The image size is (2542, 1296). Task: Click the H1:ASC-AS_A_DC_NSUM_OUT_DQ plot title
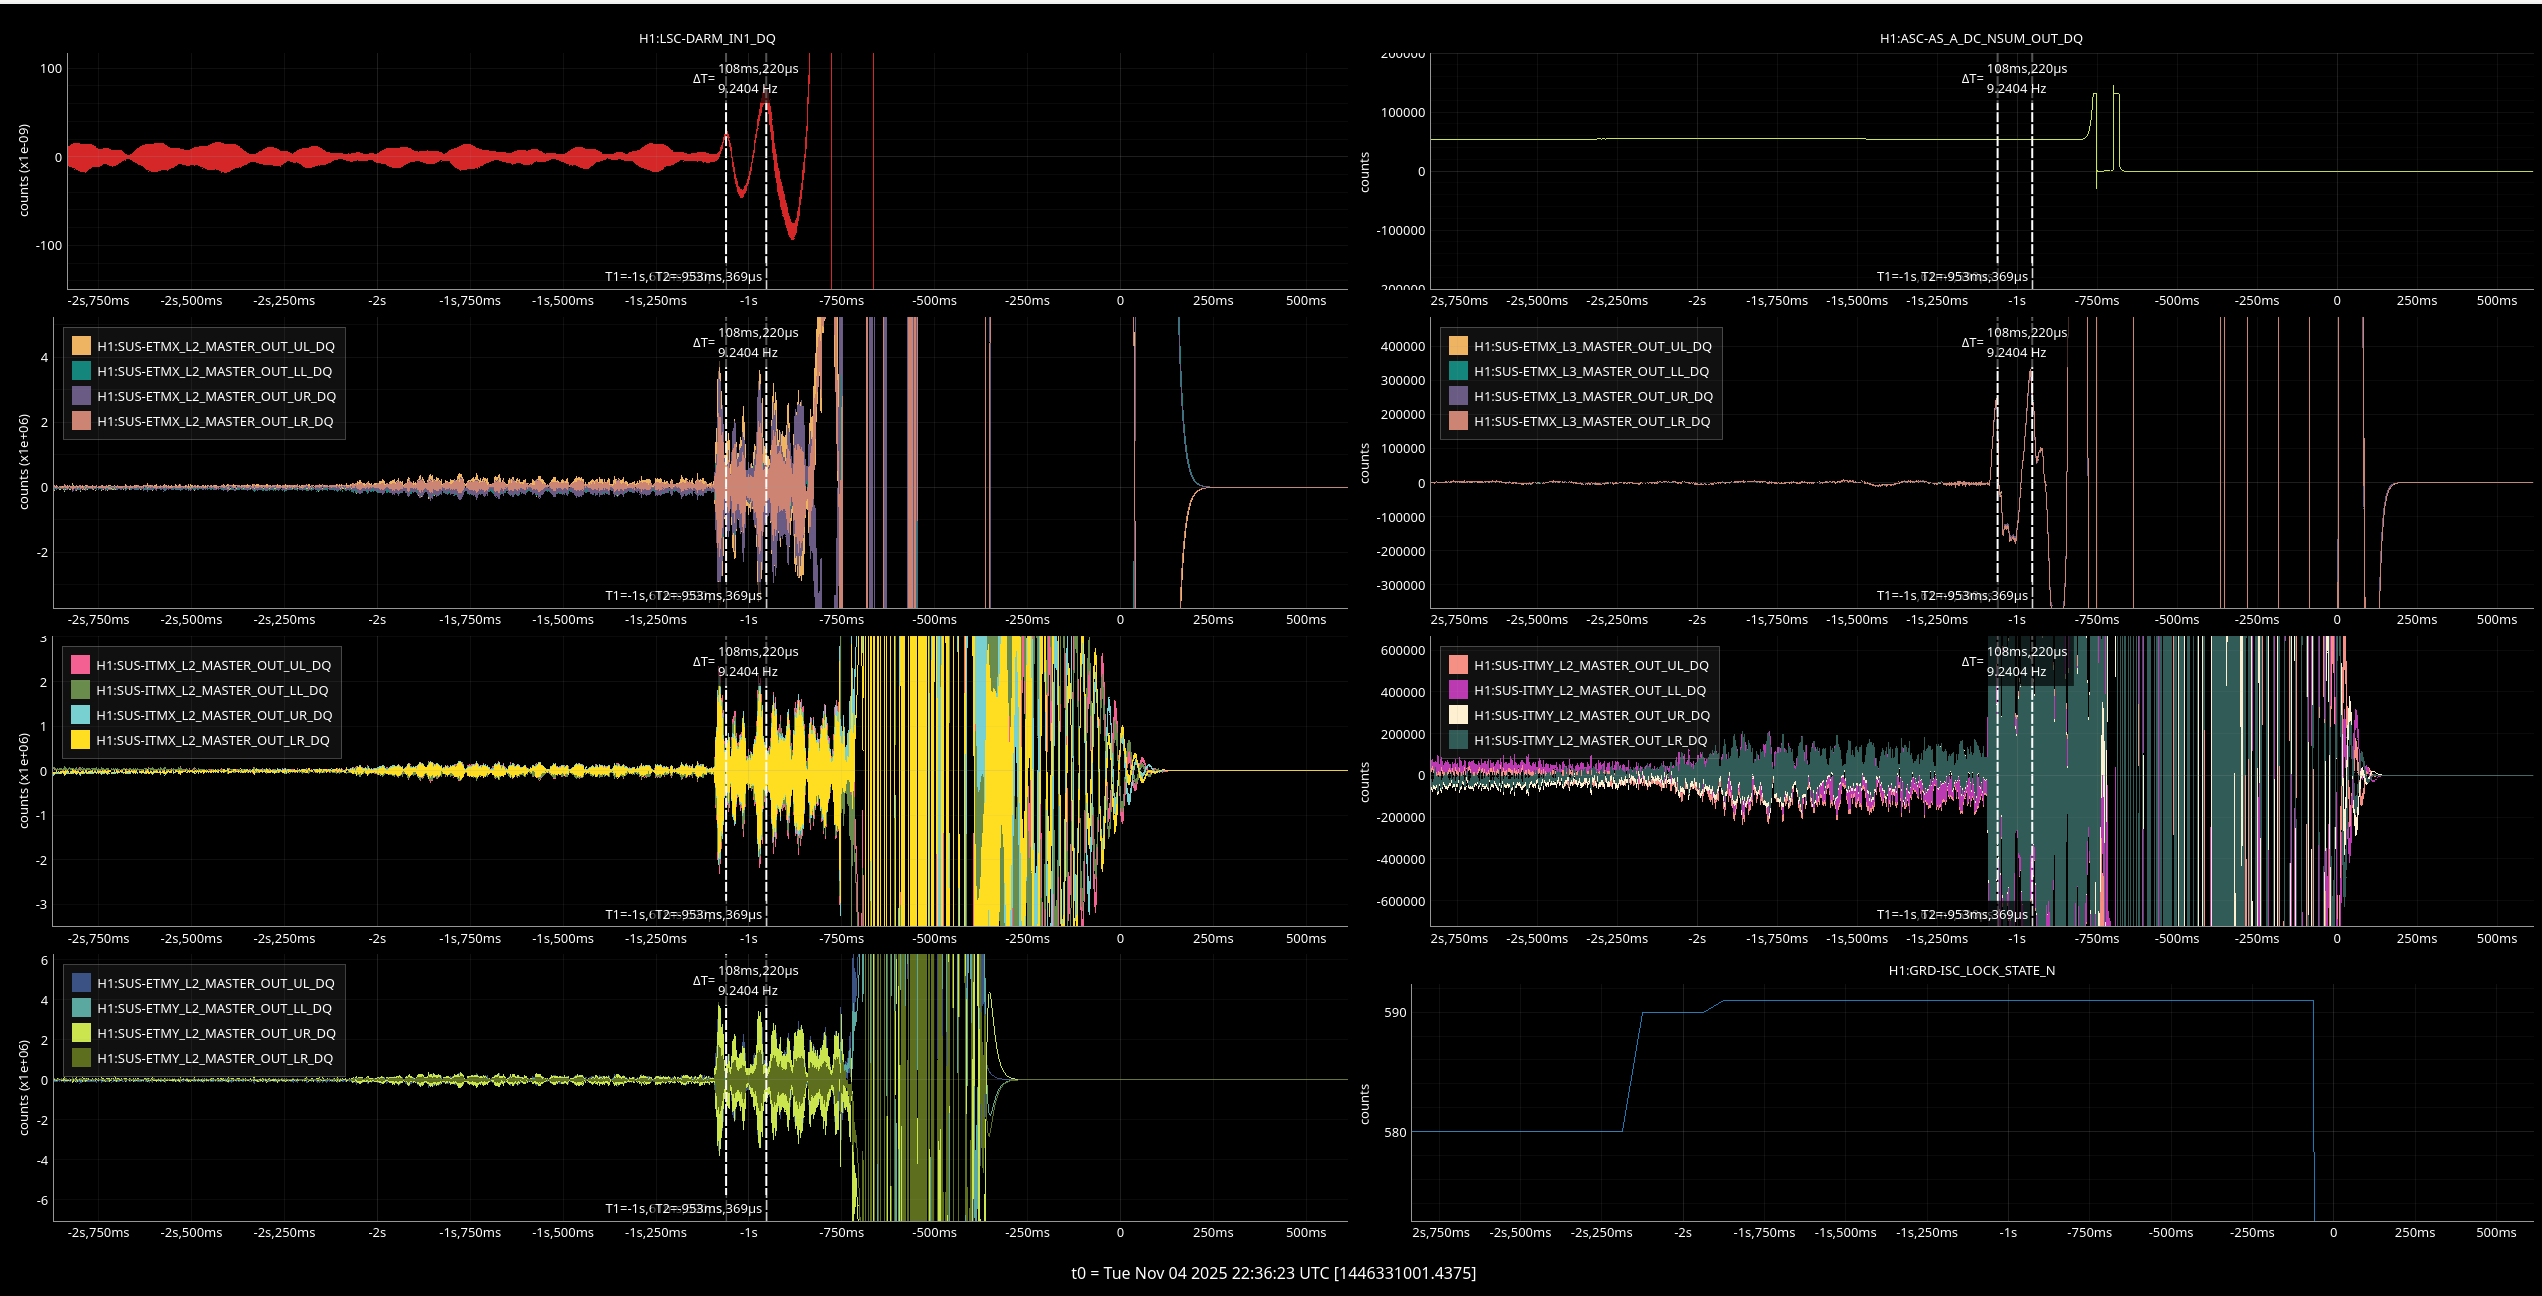pyautogui.click(x=1981, y=38)
